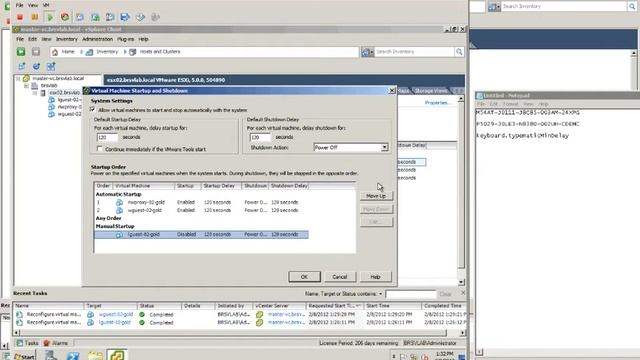Click the wguest-02-gold target link in Recent Tasks
This screenshot has width=640, height=360.
pyautogui.click(x=116, y=315)
